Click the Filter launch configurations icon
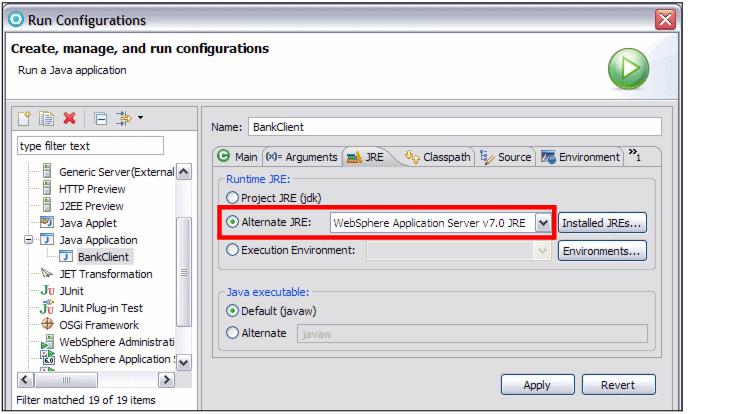 124,118
